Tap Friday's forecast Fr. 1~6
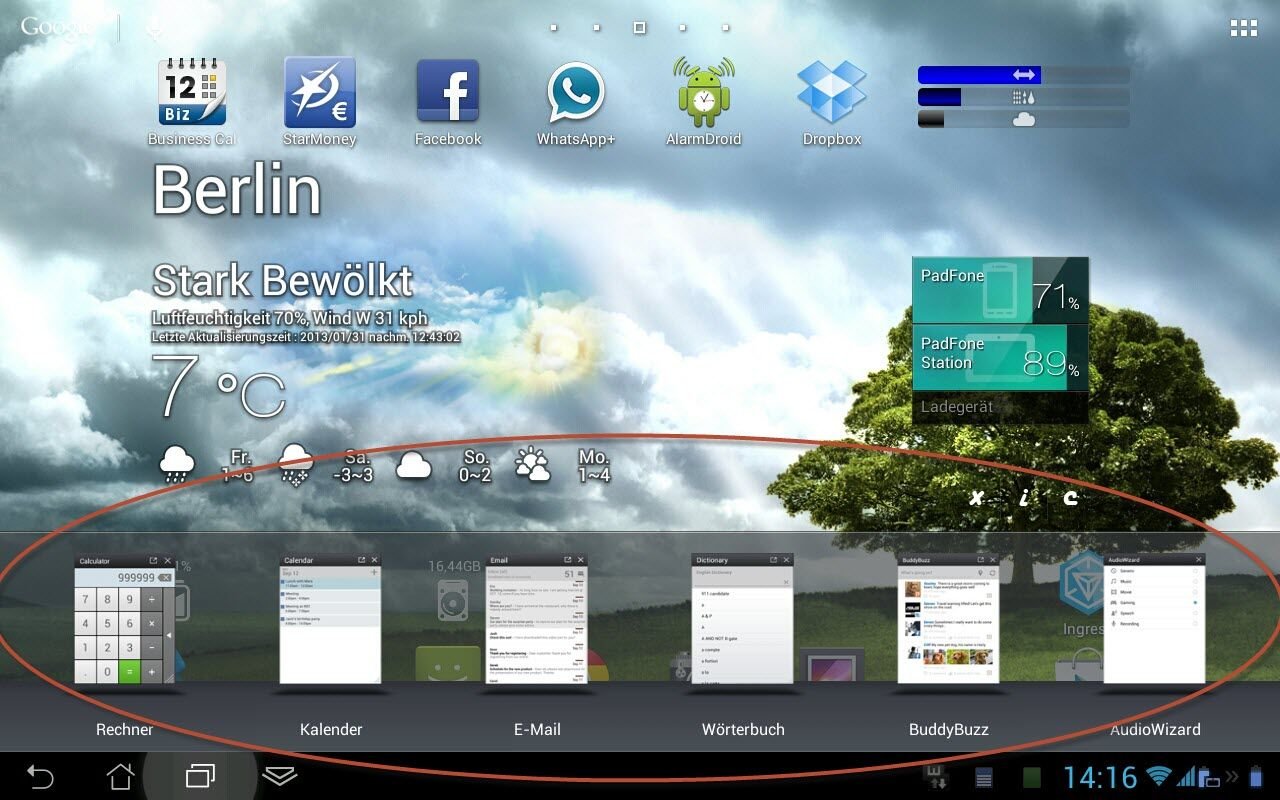Viewport: 1280px width, 800px height. (x=237, y=466)
